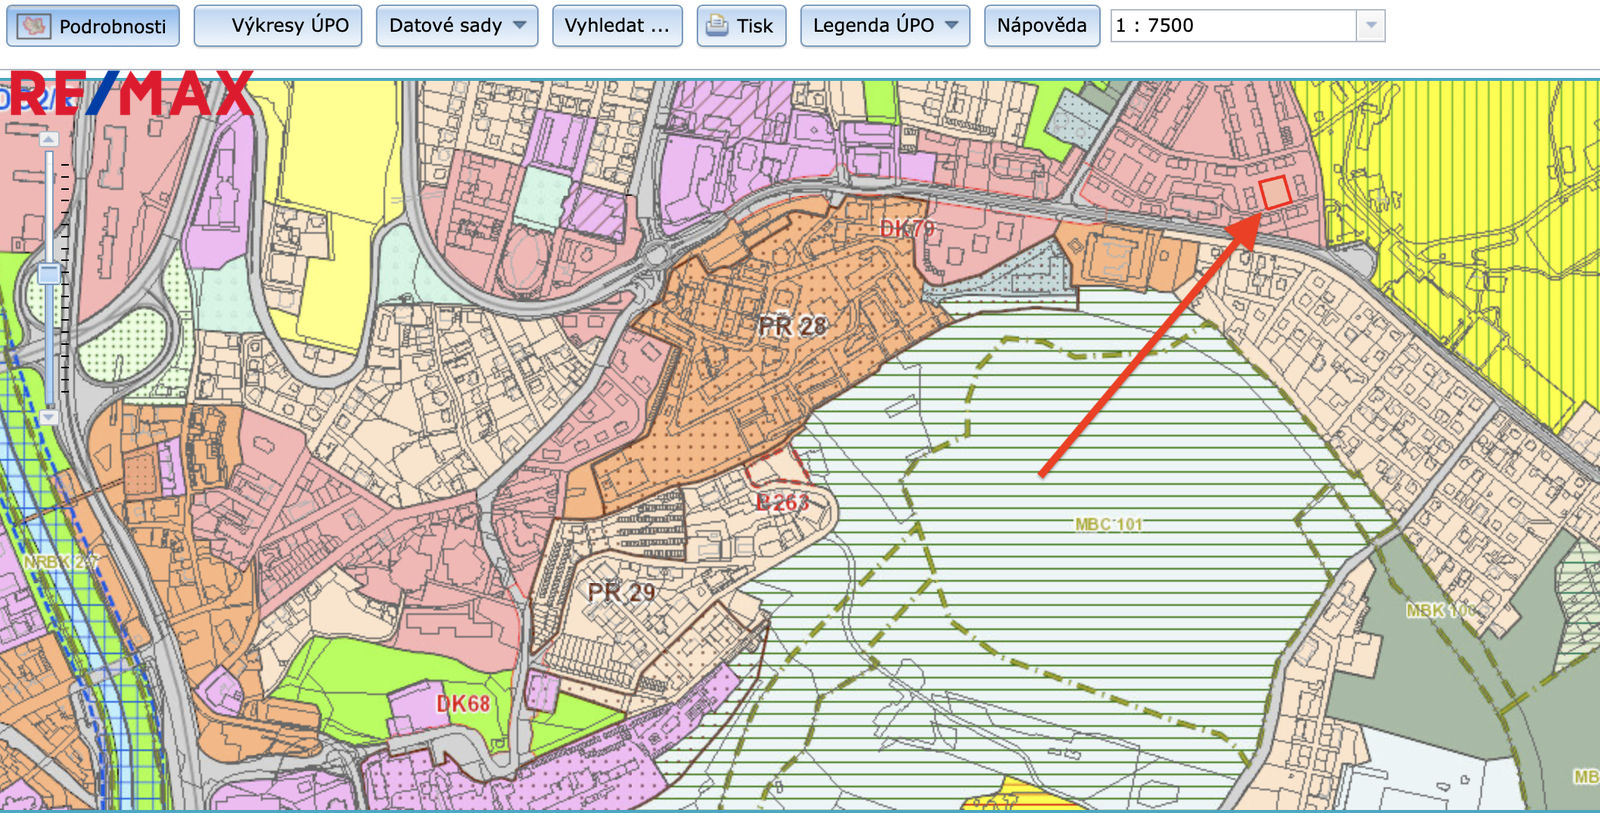Click the RE/MAX logo

(130, 94)
